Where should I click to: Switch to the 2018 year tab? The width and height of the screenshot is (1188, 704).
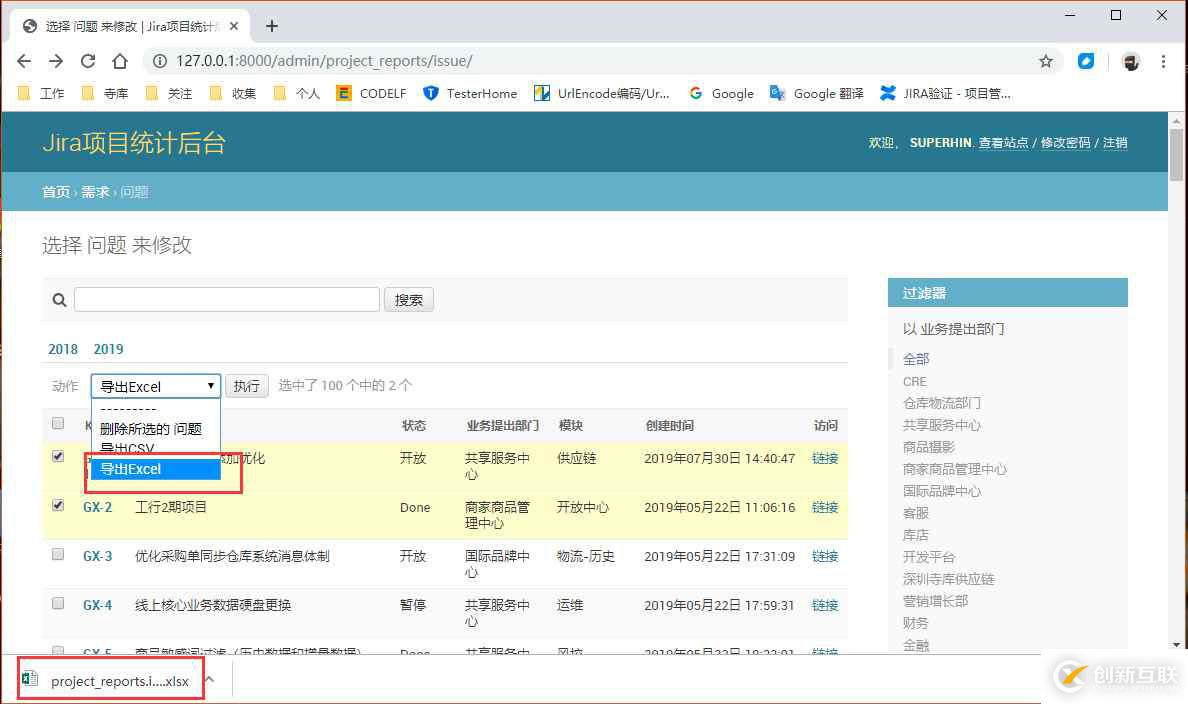[x=63, y=349]
